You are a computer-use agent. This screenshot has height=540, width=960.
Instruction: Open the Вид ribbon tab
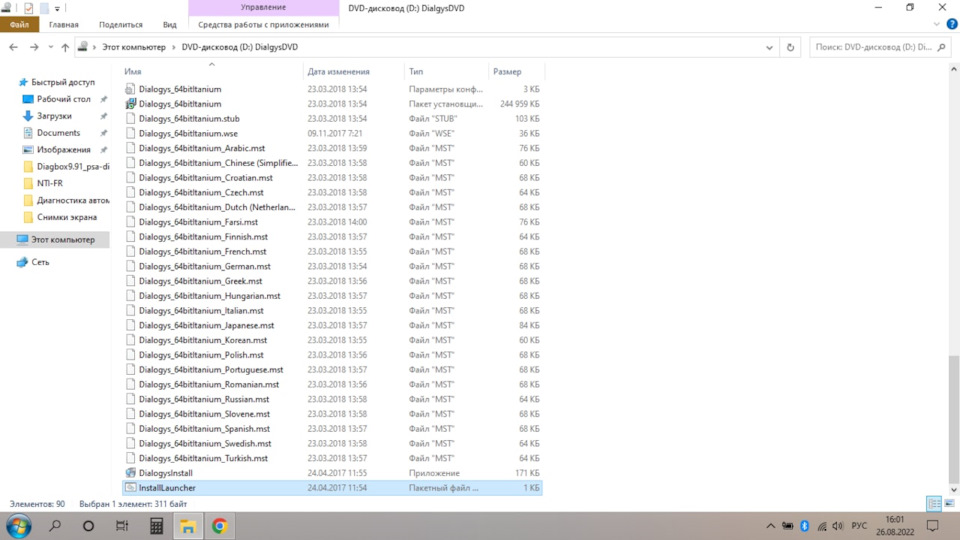[x=170, y=24]
